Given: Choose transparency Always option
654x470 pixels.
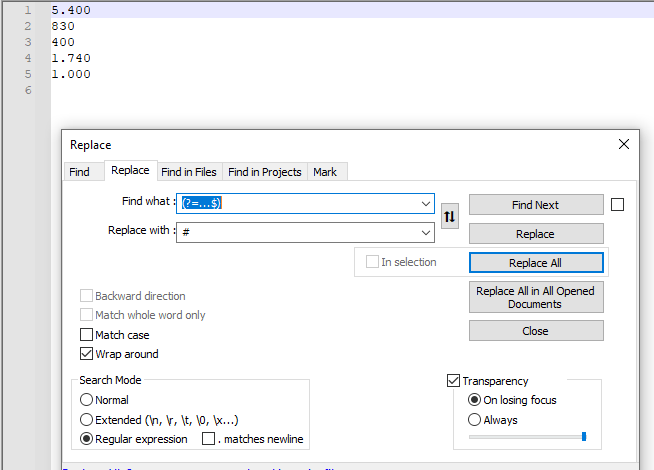Looking at the screenshot, I should coord(474,419).
